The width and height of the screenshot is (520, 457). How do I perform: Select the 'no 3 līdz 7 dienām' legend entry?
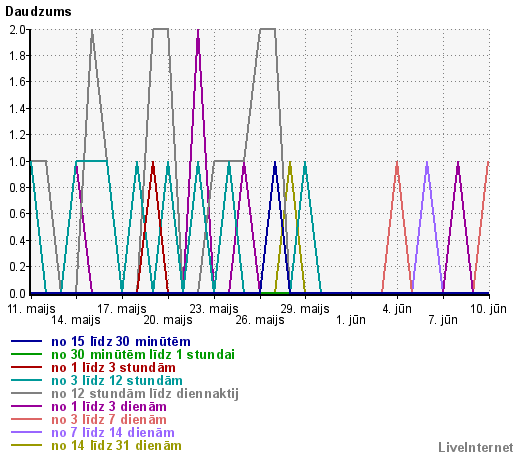(x=109, y=420)
